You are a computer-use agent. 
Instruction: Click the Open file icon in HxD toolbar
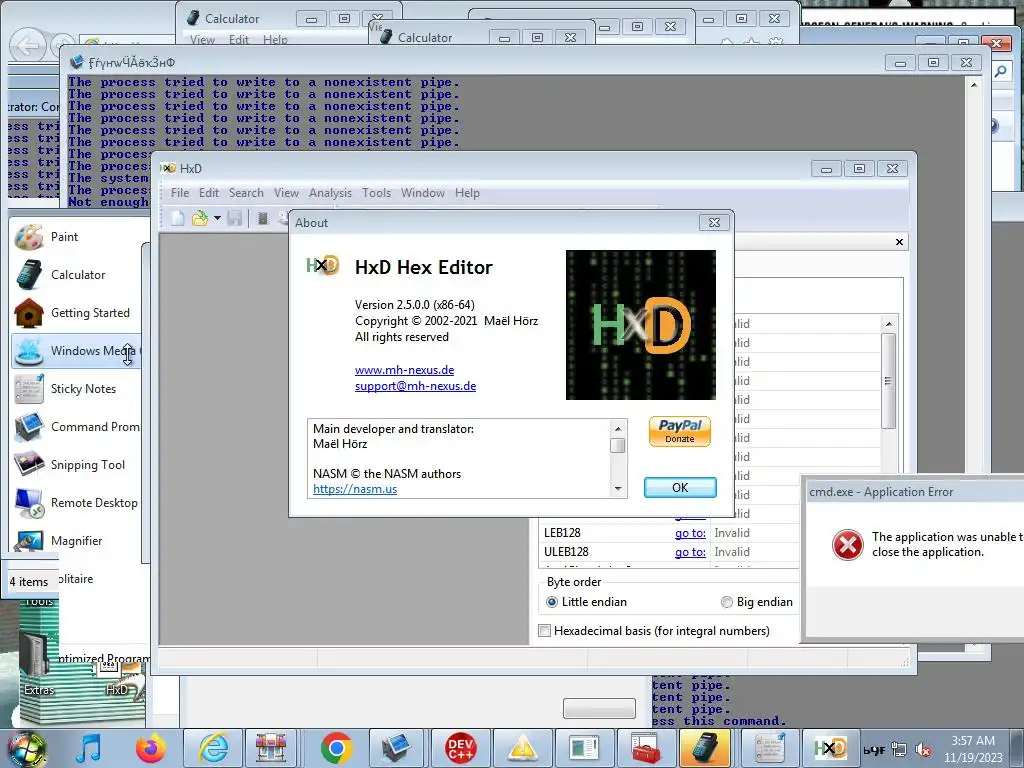click(200, 218)
